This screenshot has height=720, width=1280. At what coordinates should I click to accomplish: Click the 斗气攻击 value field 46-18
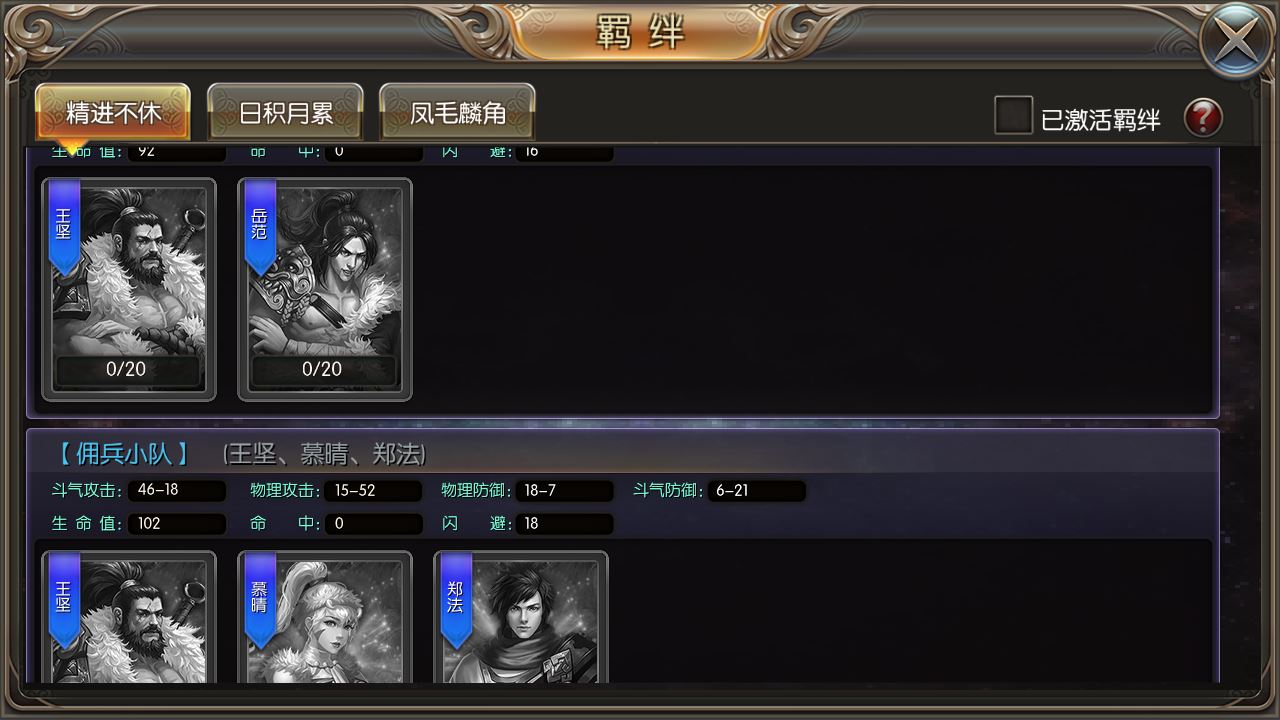coord(176,491)
